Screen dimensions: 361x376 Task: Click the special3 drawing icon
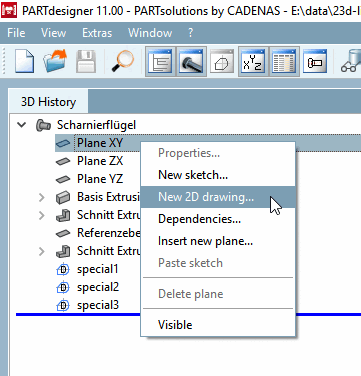coord(63,305)
